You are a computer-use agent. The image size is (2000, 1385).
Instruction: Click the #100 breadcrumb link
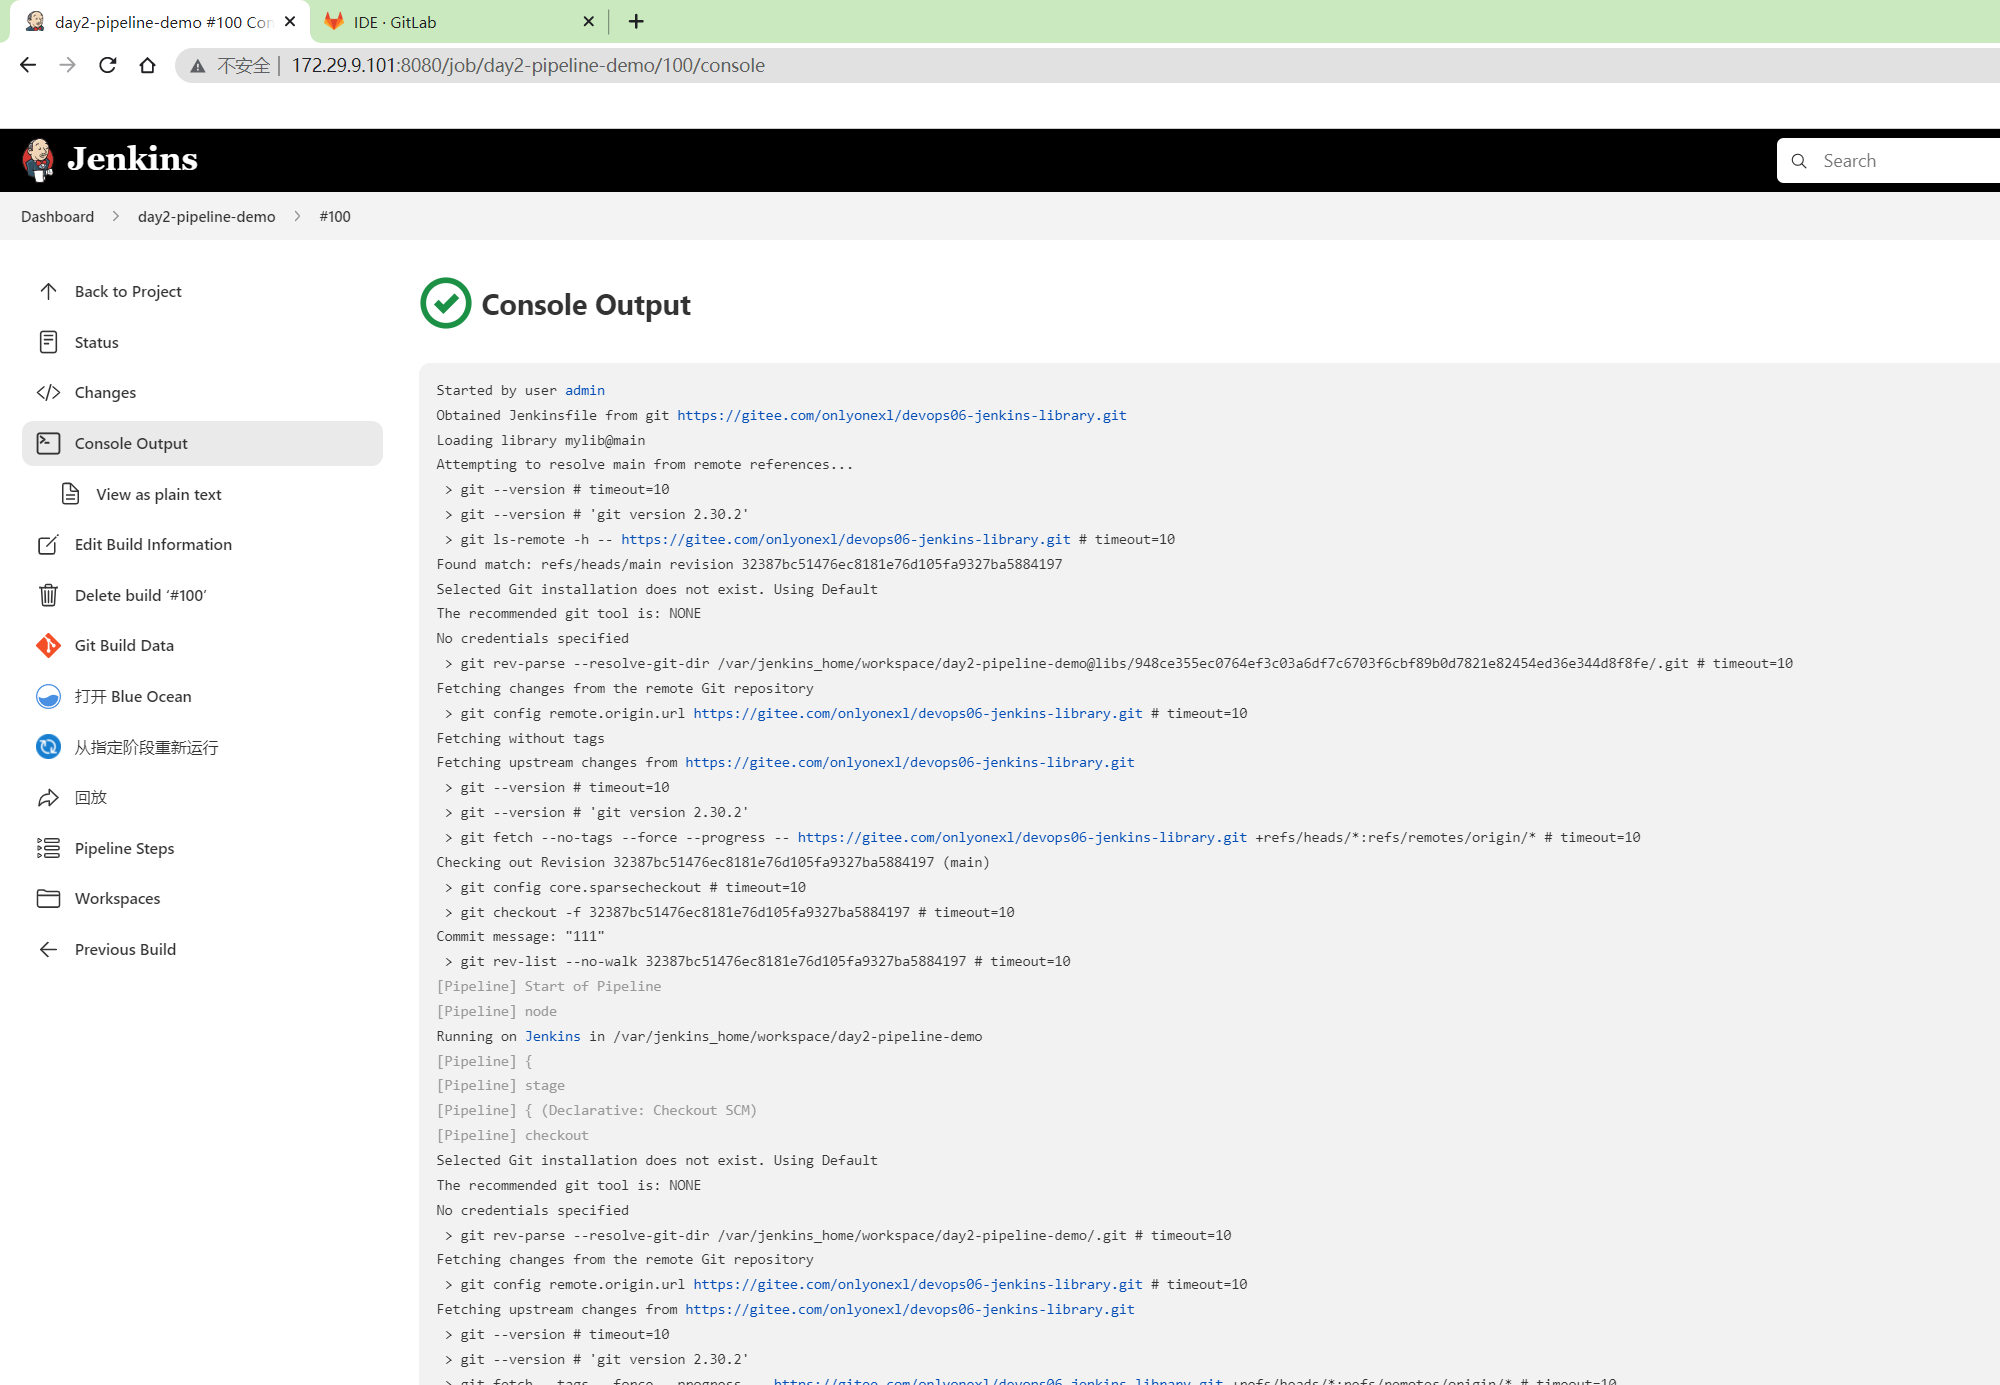(x=335, y=216)
